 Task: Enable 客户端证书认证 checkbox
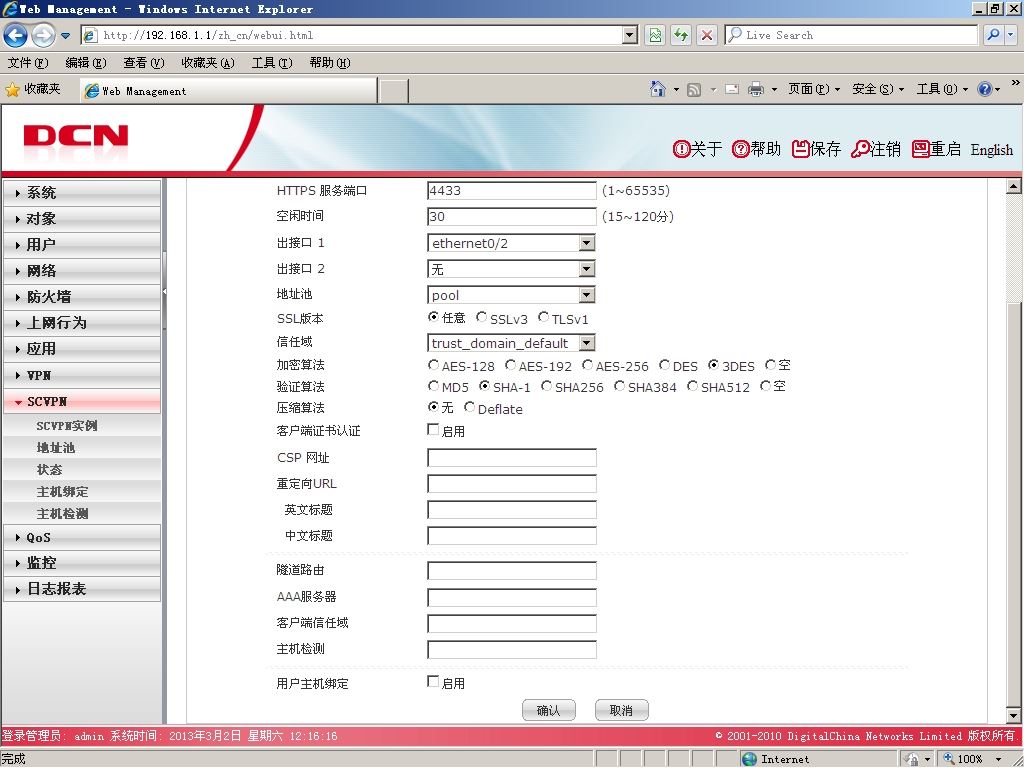coord(433,430)
